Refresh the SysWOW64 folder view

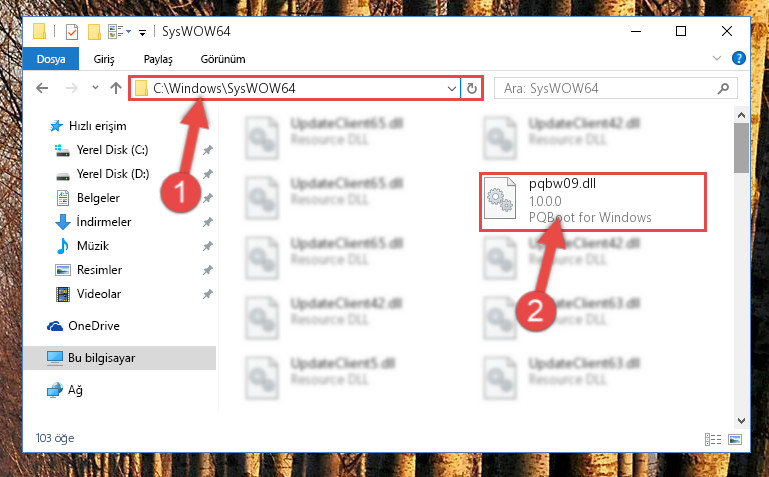click(x=472, y=88)
